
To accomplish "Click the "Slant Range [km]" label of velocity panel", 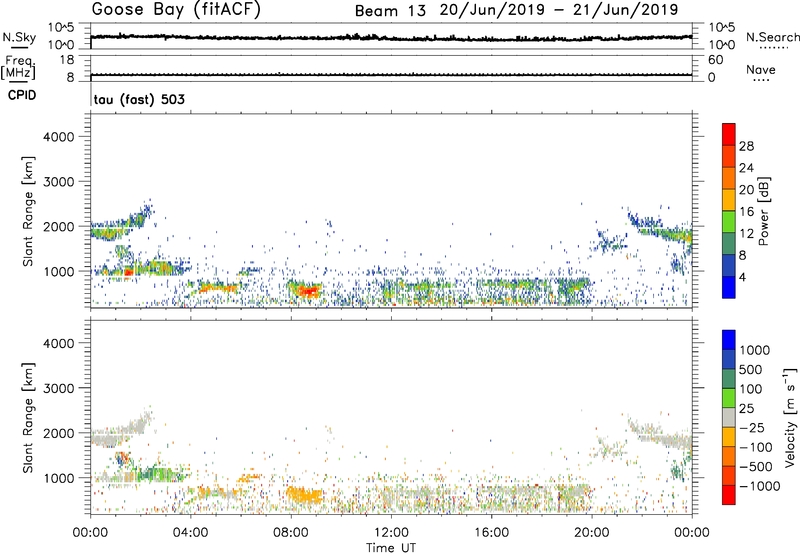I will [28, 418].
